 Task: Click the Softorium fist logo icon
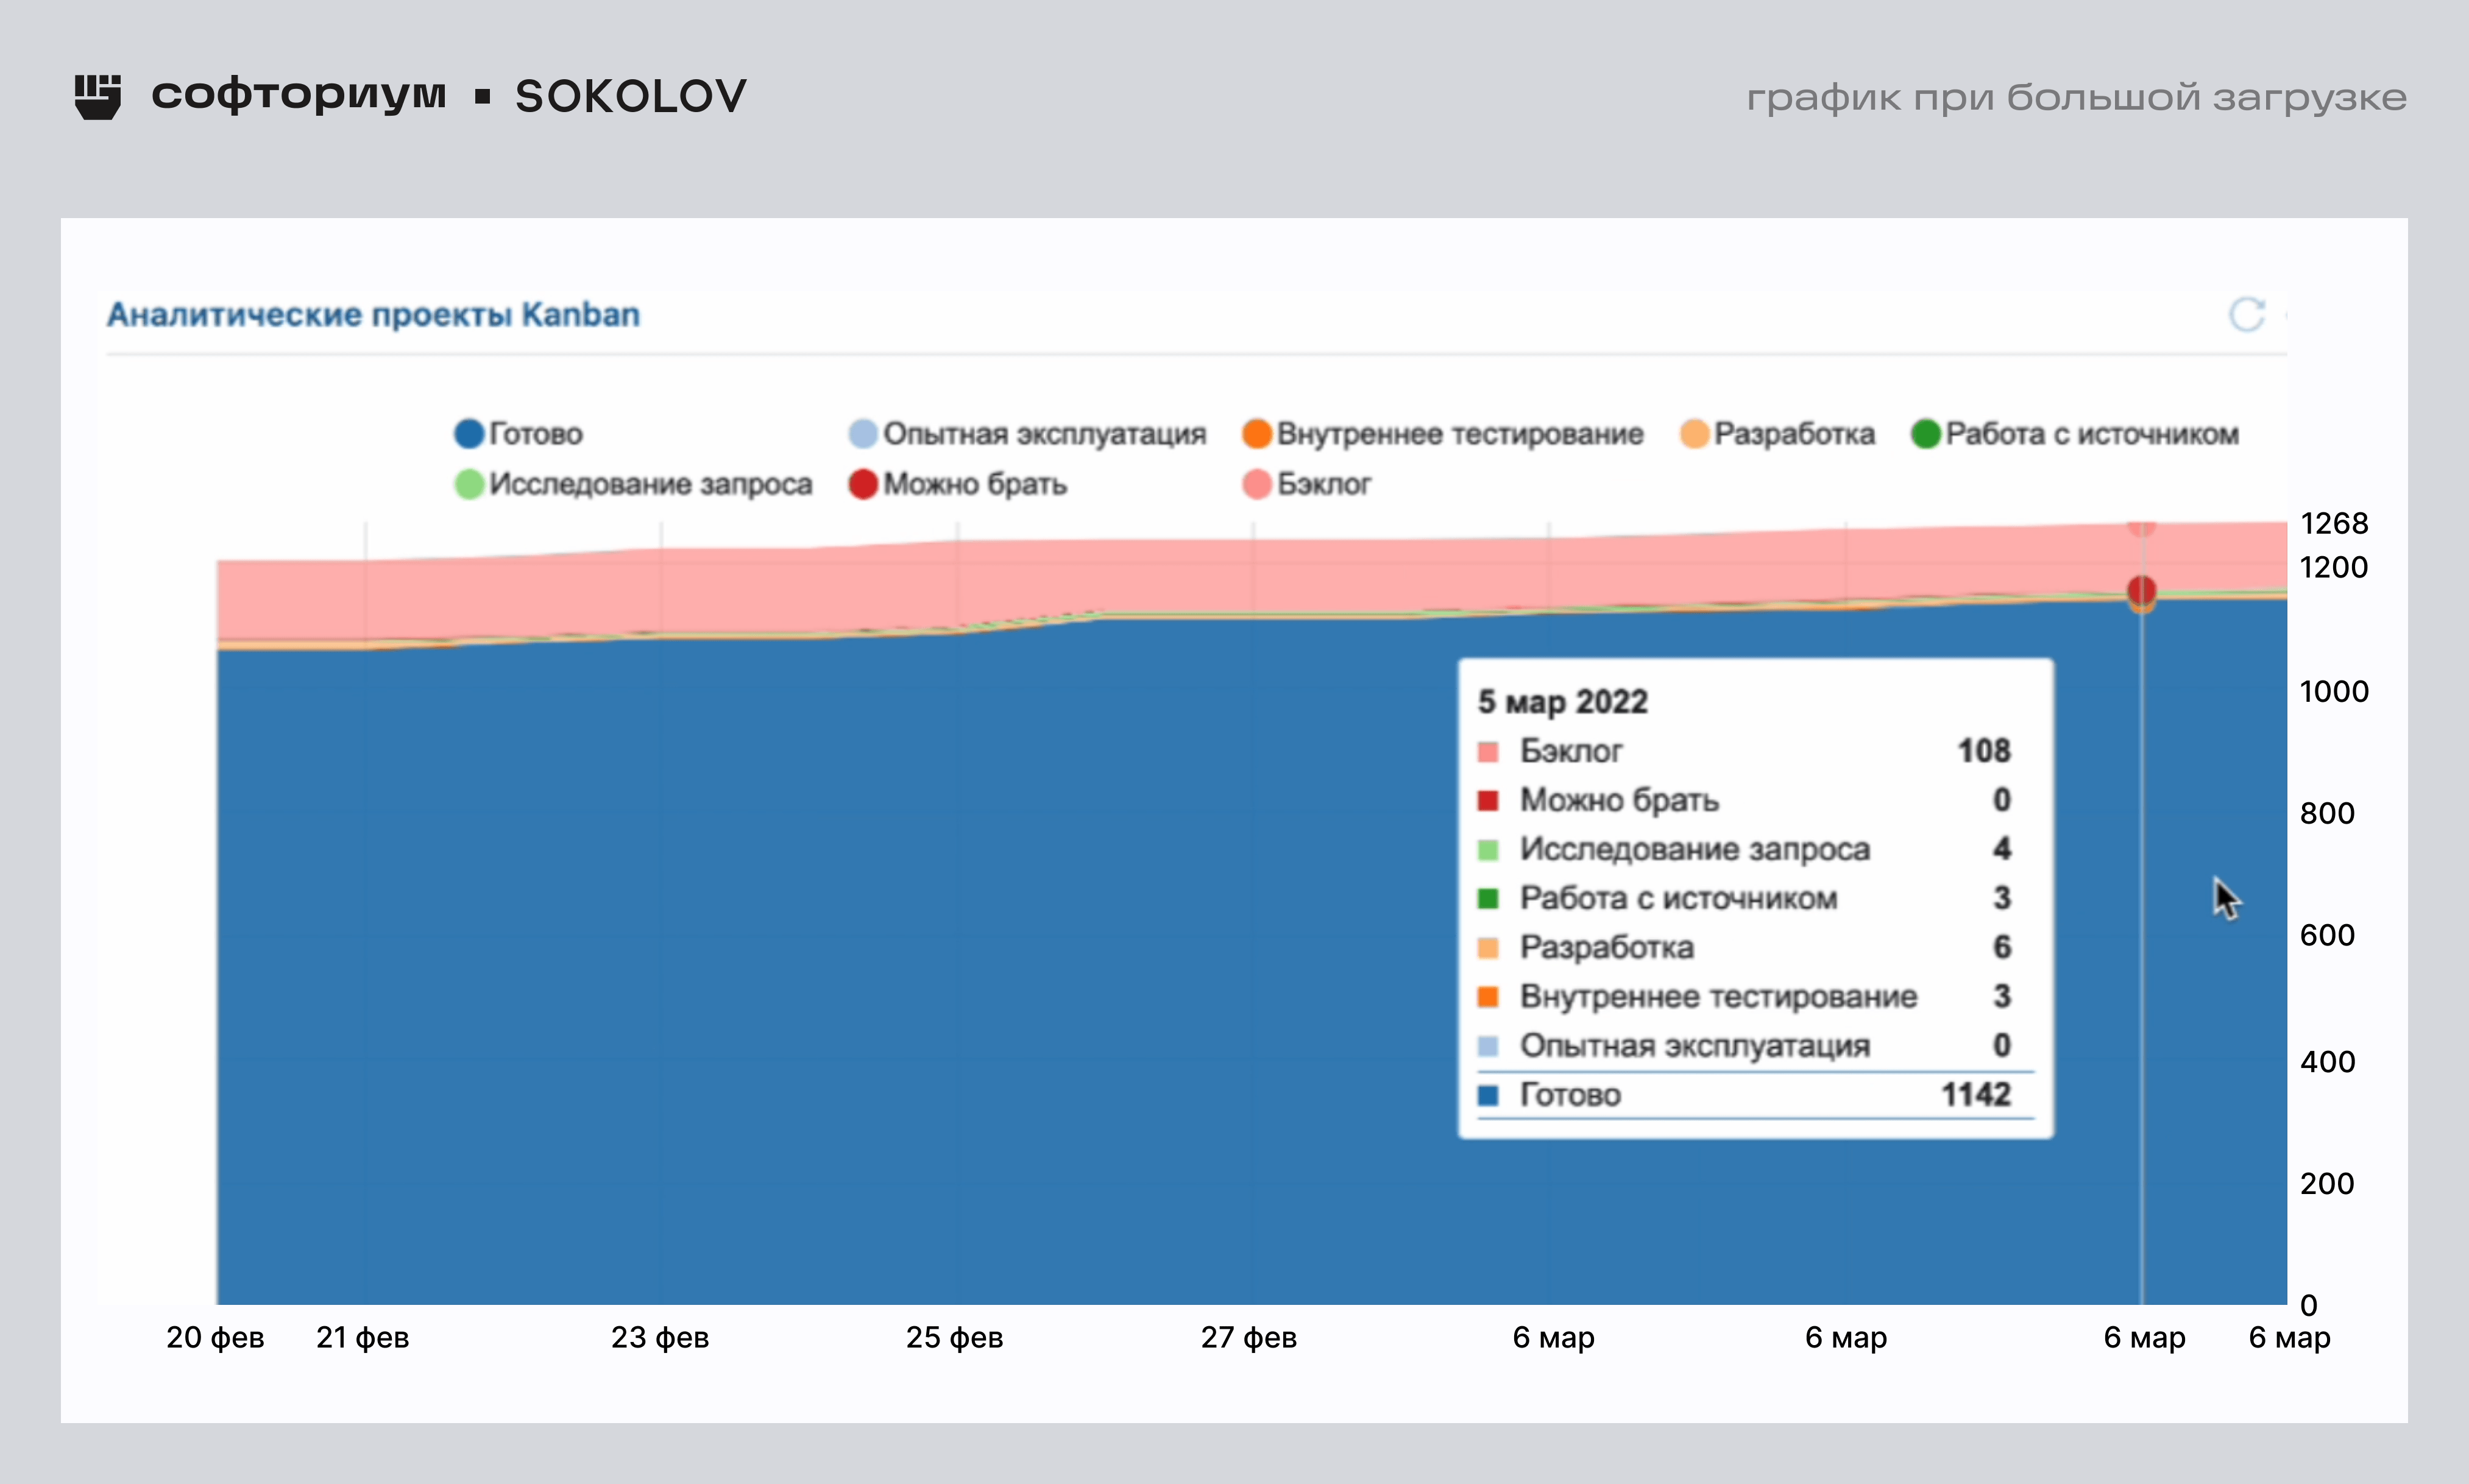point(98,97)
